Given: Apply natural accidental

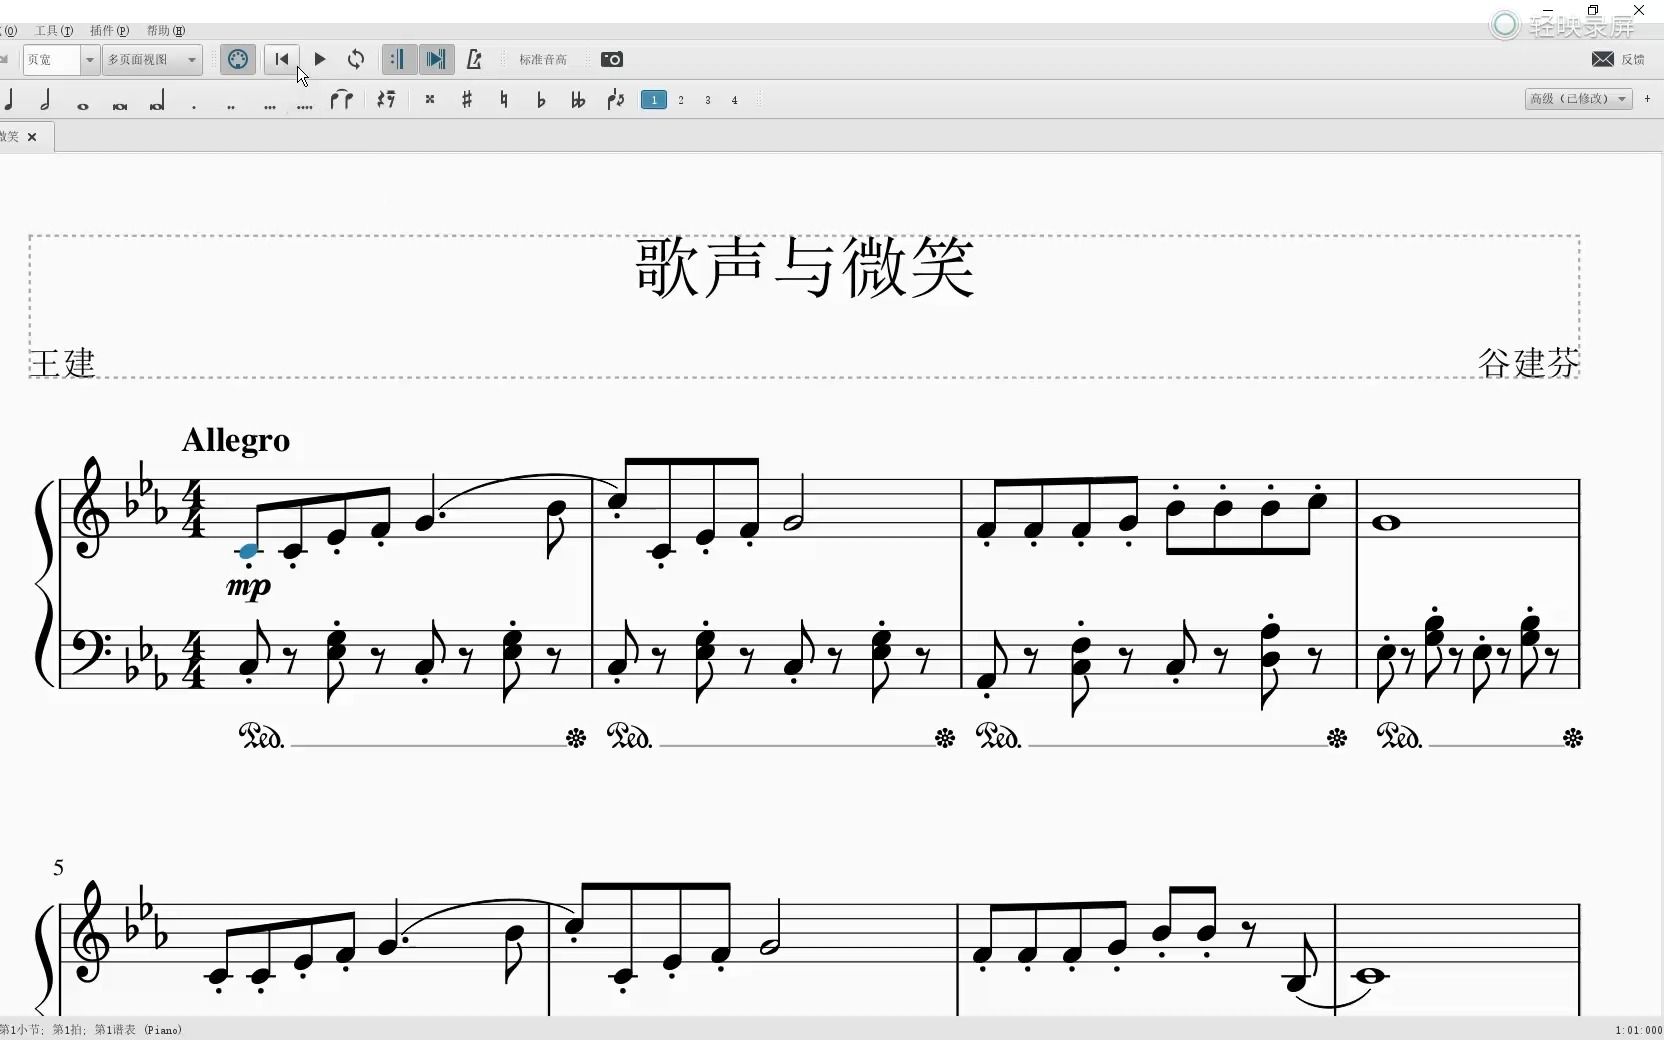Looking at the screenshot, I should pyautogui.click(x=504, y=99).
